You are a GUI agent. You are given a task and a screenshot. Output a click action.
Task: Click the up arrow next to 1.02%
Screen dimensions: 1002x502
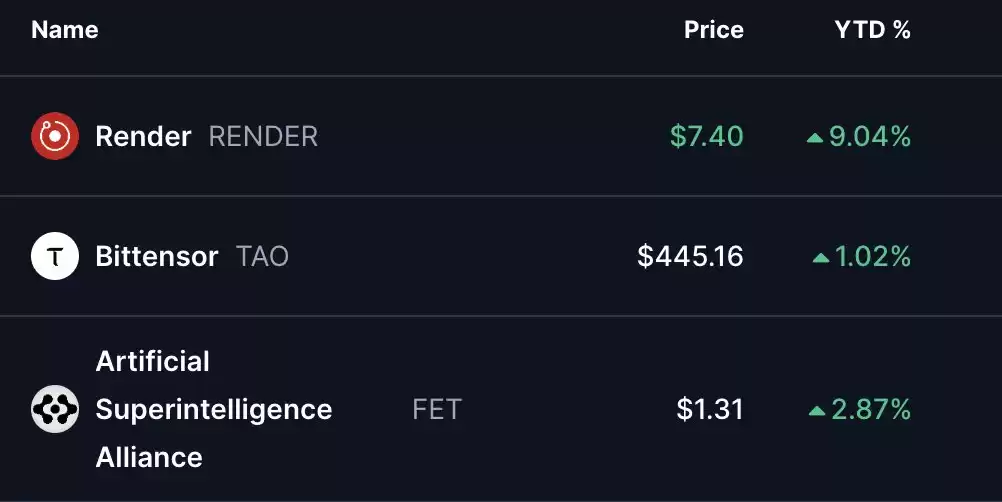tap(821, 257)
